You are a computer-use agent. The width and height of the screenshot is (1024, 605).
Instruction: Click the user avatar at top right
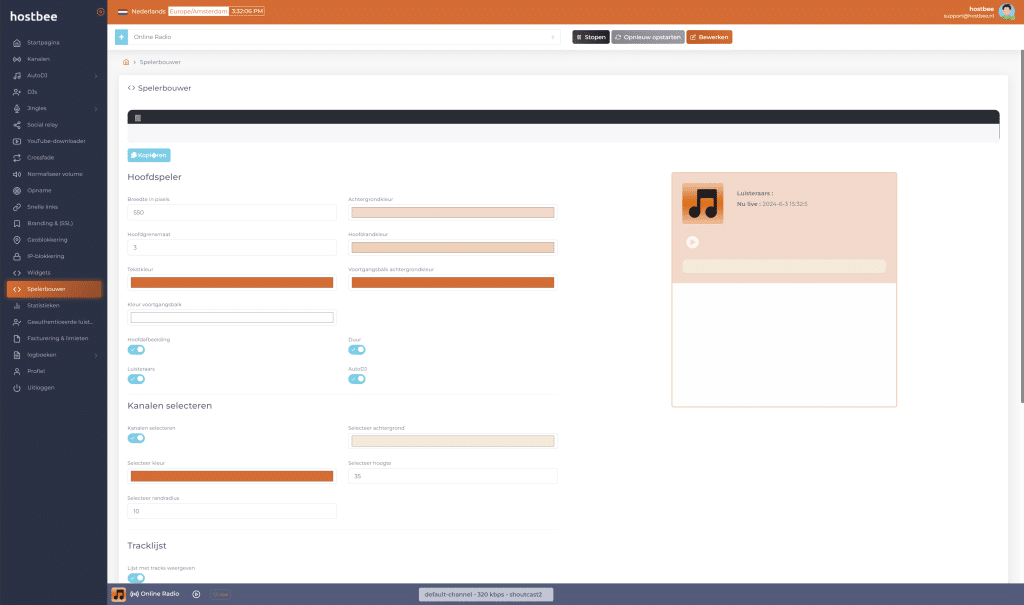point(1007,12)
